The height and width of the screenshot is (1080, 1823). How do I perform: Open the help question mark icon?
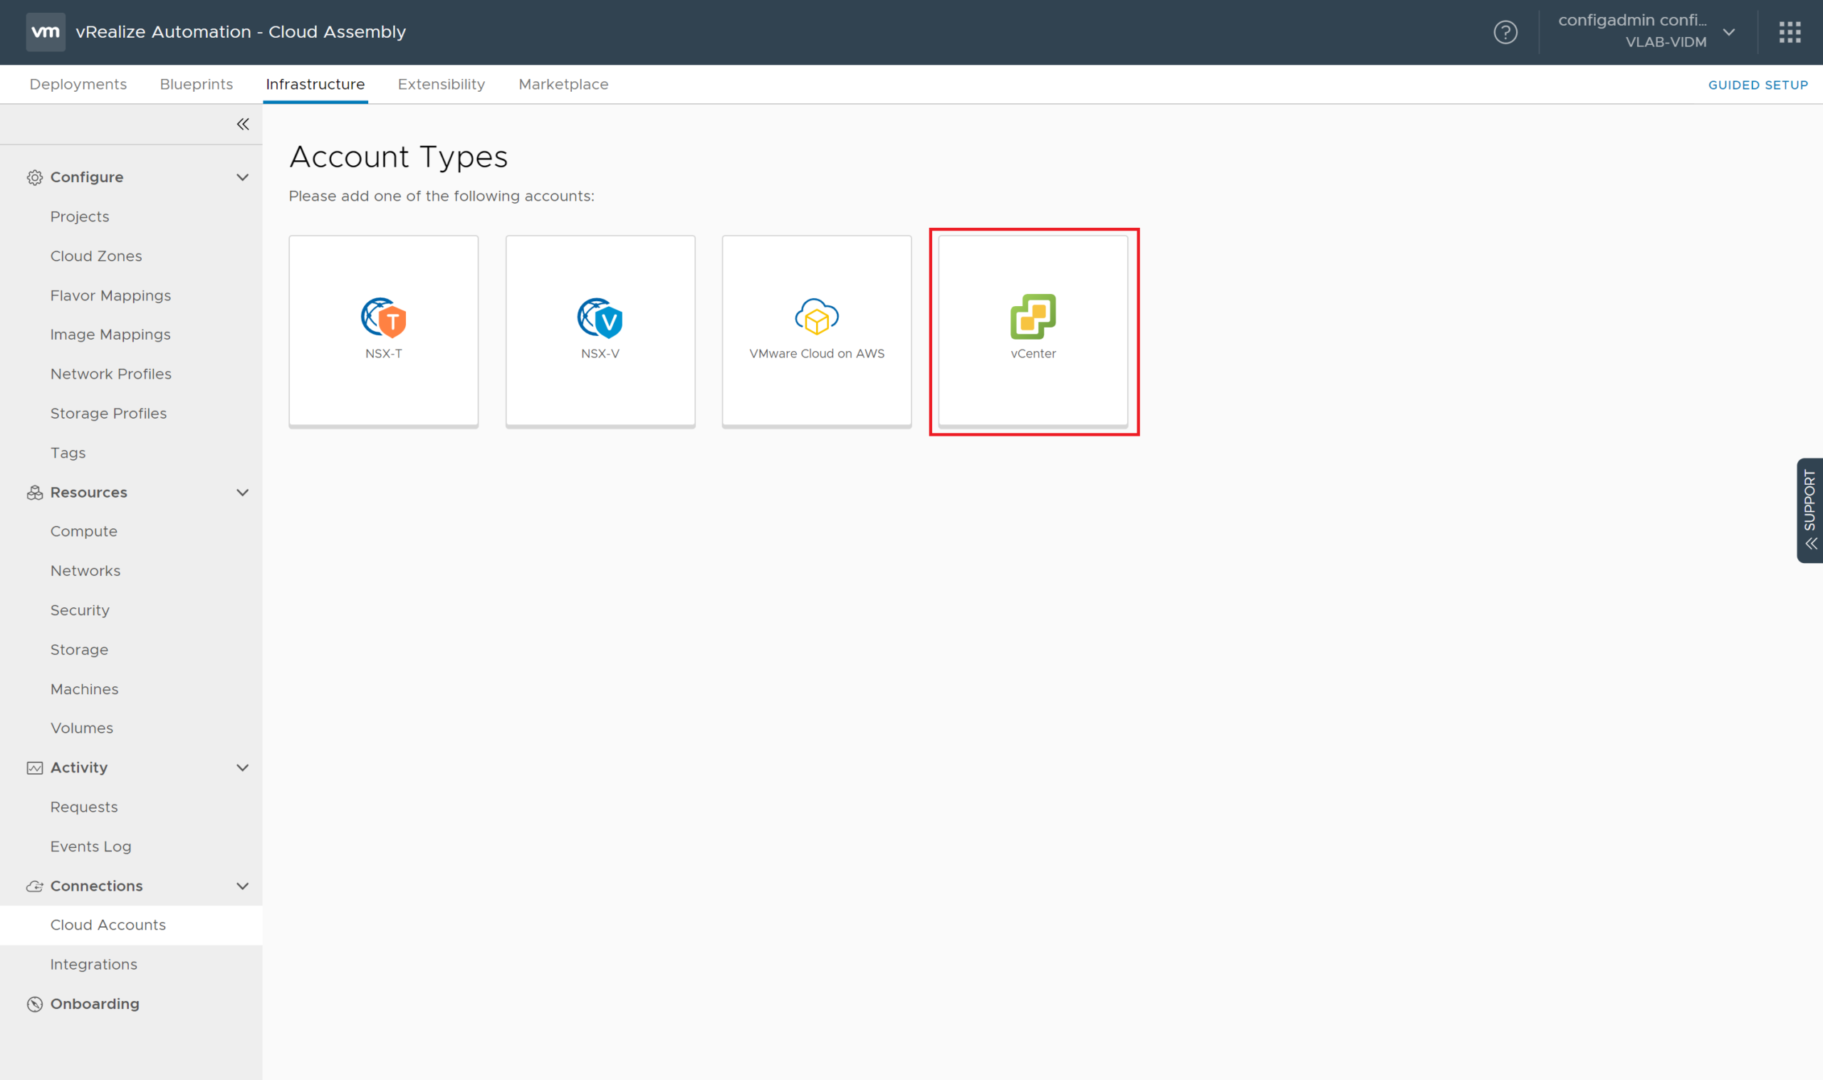[x=1505, y=32]
